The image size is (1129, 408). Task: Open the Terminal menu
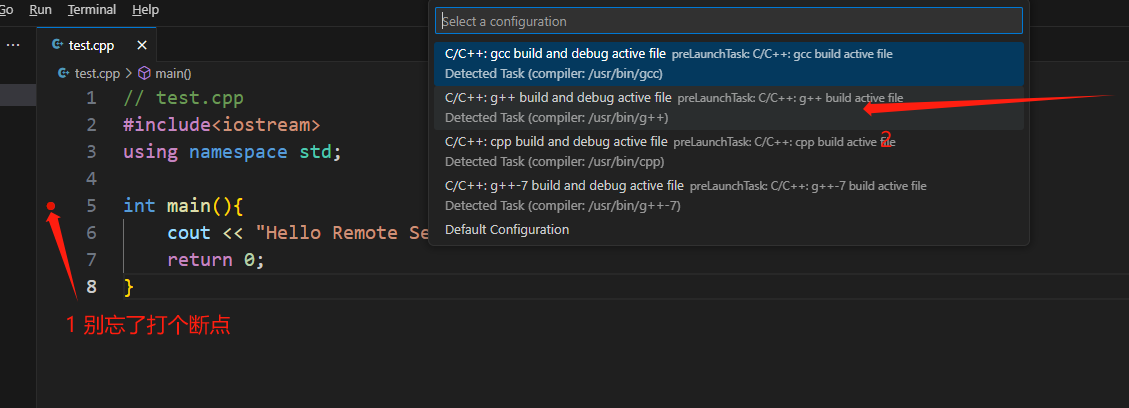pyautogui.click(x=92, y=10)
